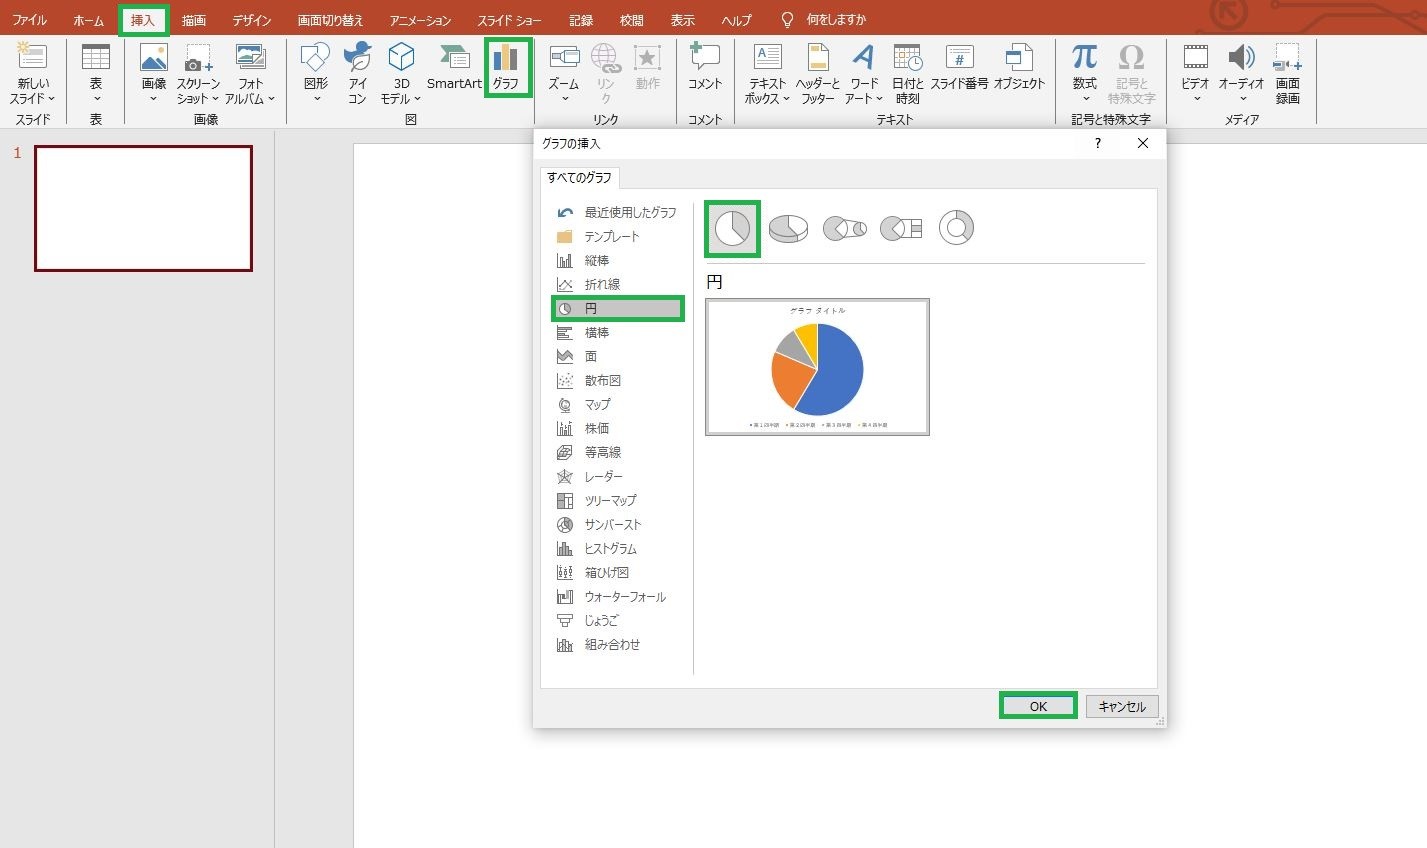Select the Treemap (ツリーマップ) chart category
The height and width of the screenshot is (848, 1427).
click(618, 500)
